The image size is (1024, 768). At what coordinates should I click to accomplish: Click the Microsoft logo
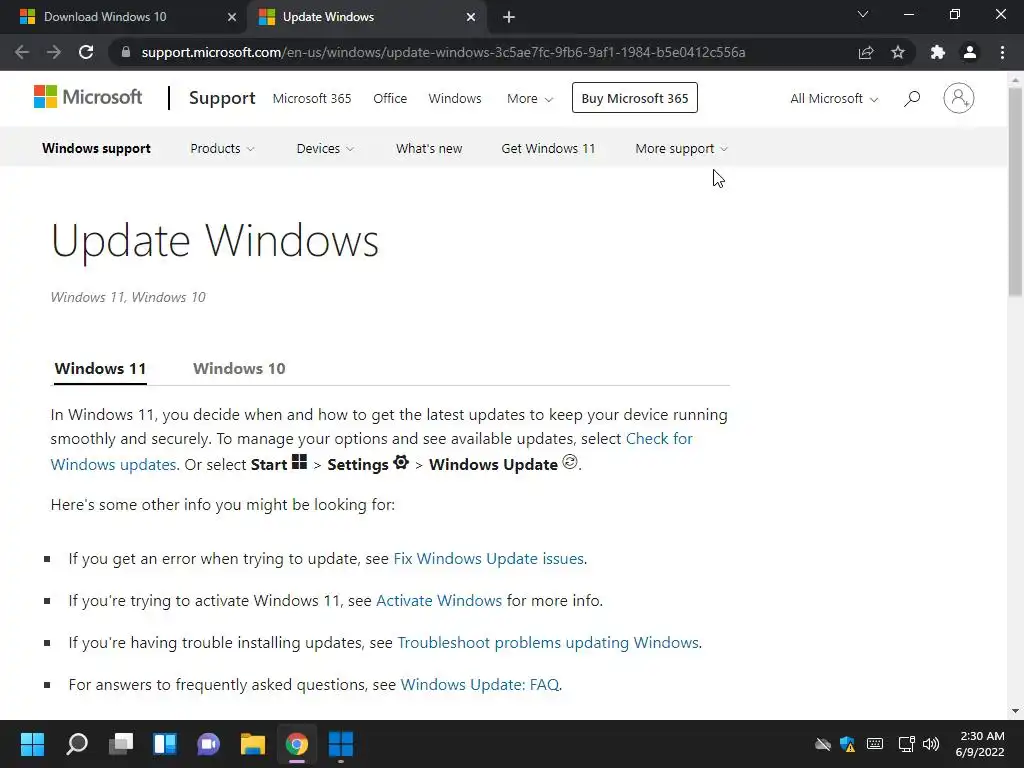tap(88, 97)
